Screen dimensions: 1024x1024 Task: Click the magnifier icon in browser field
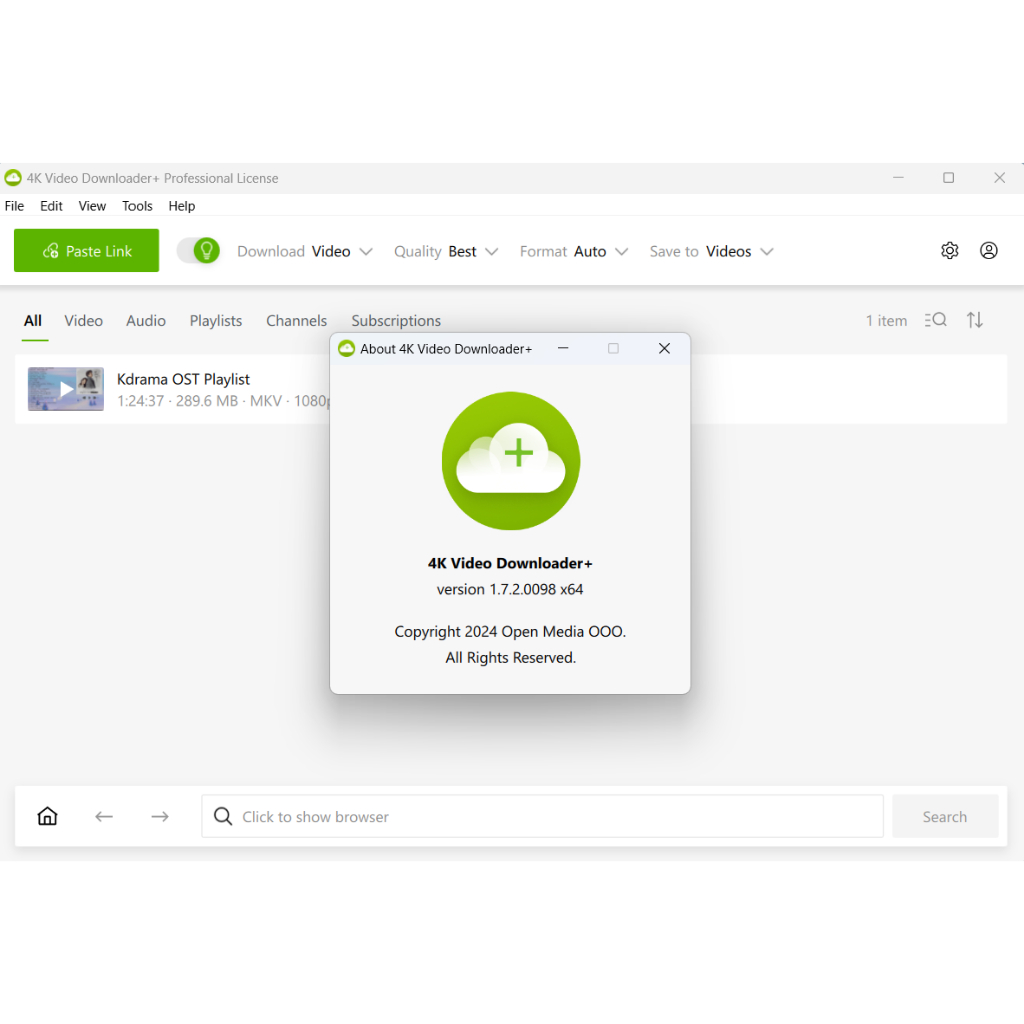pyautogui.click(x=223, y=816)
